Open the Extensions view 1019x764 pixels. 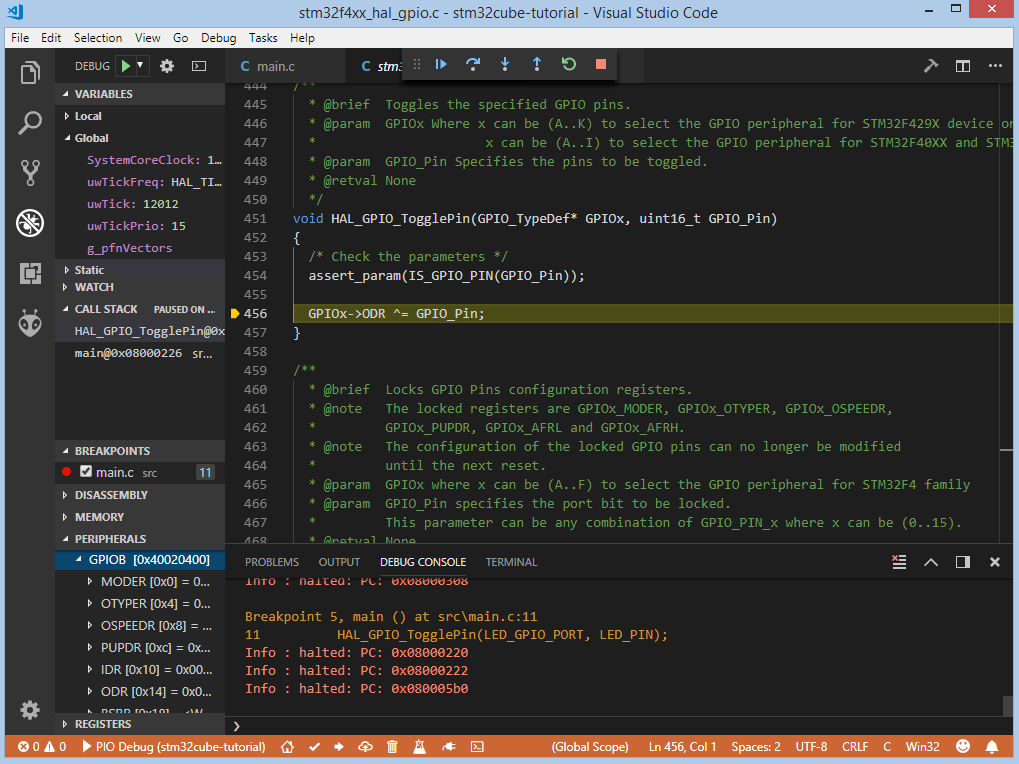[x=30, y=273]
